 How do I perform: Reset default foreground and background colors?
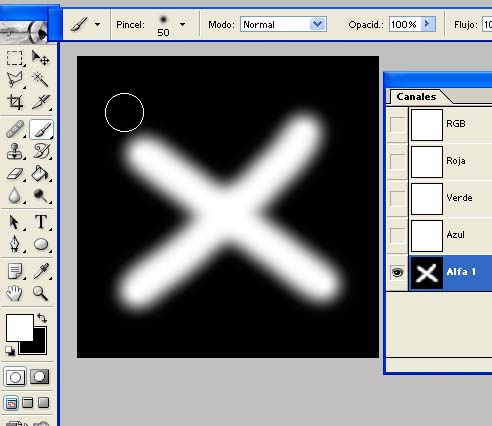click(x=10, y=351)
